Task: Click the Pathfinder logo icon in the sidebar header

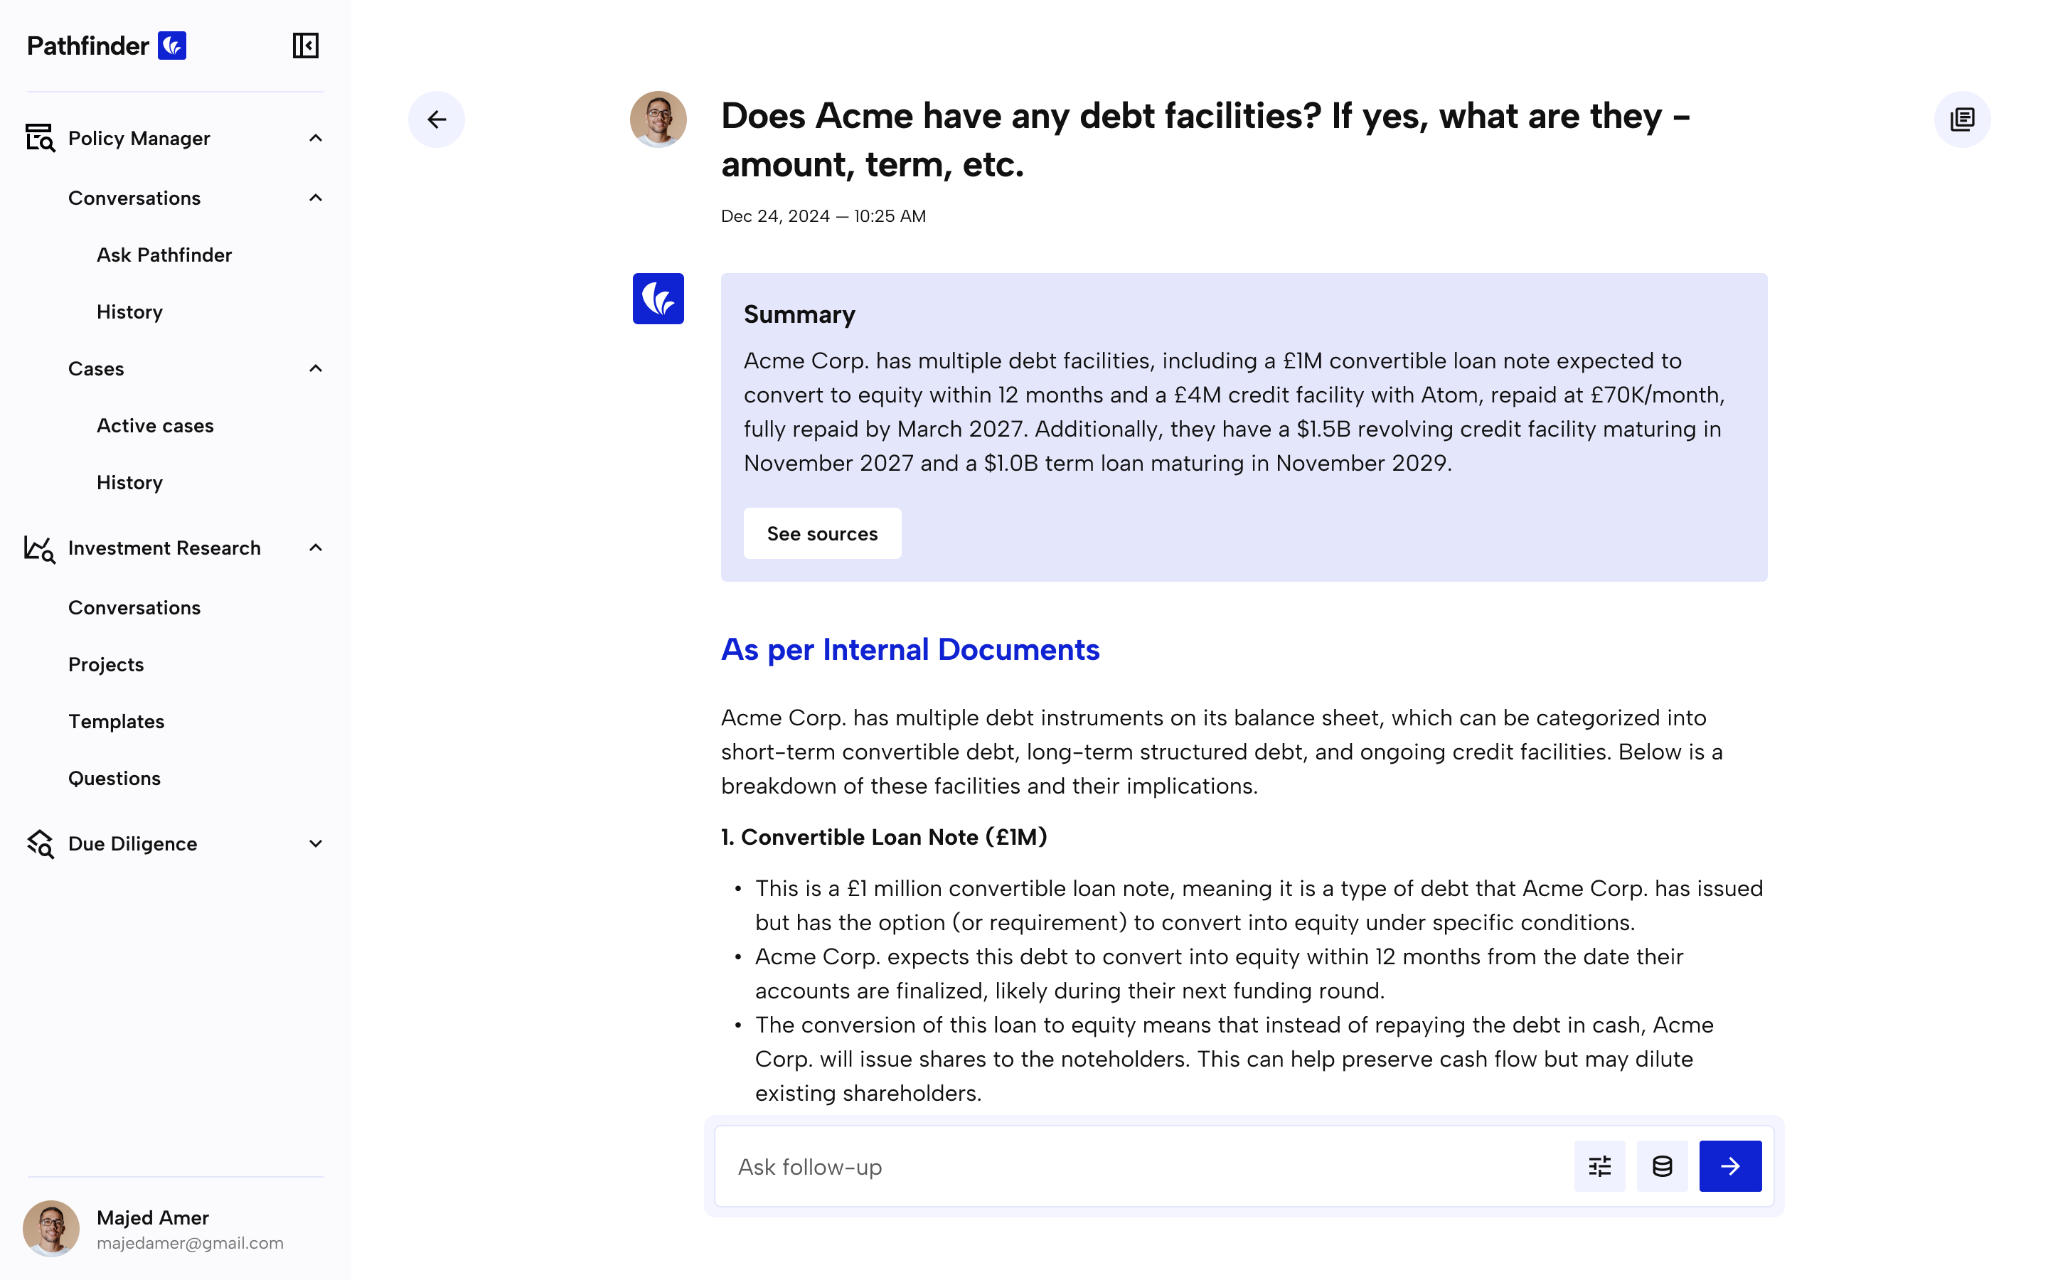Action: [x=172, y=46]
